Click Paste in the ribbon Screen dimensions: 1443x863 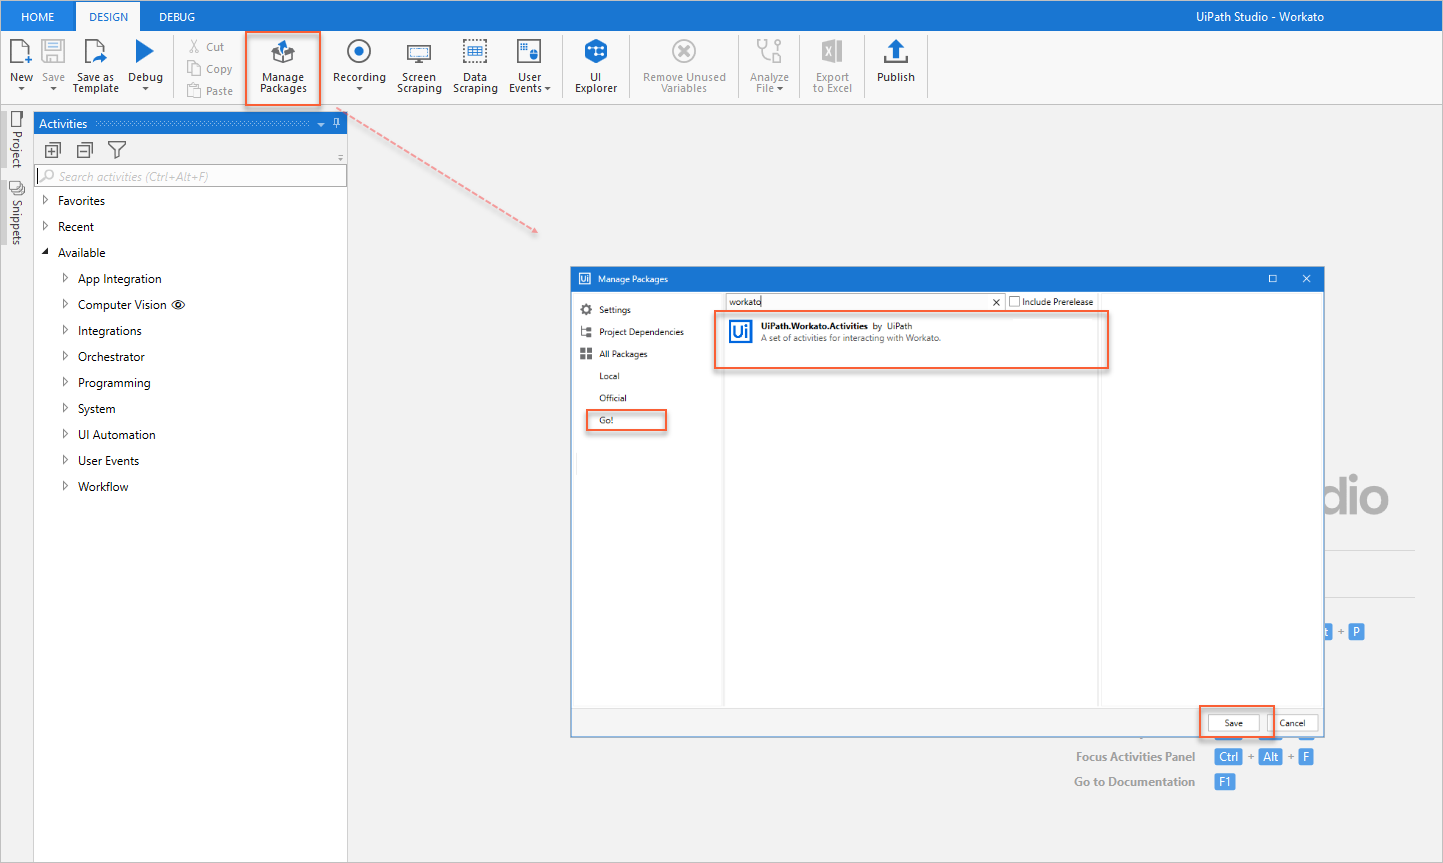(210, 91)
